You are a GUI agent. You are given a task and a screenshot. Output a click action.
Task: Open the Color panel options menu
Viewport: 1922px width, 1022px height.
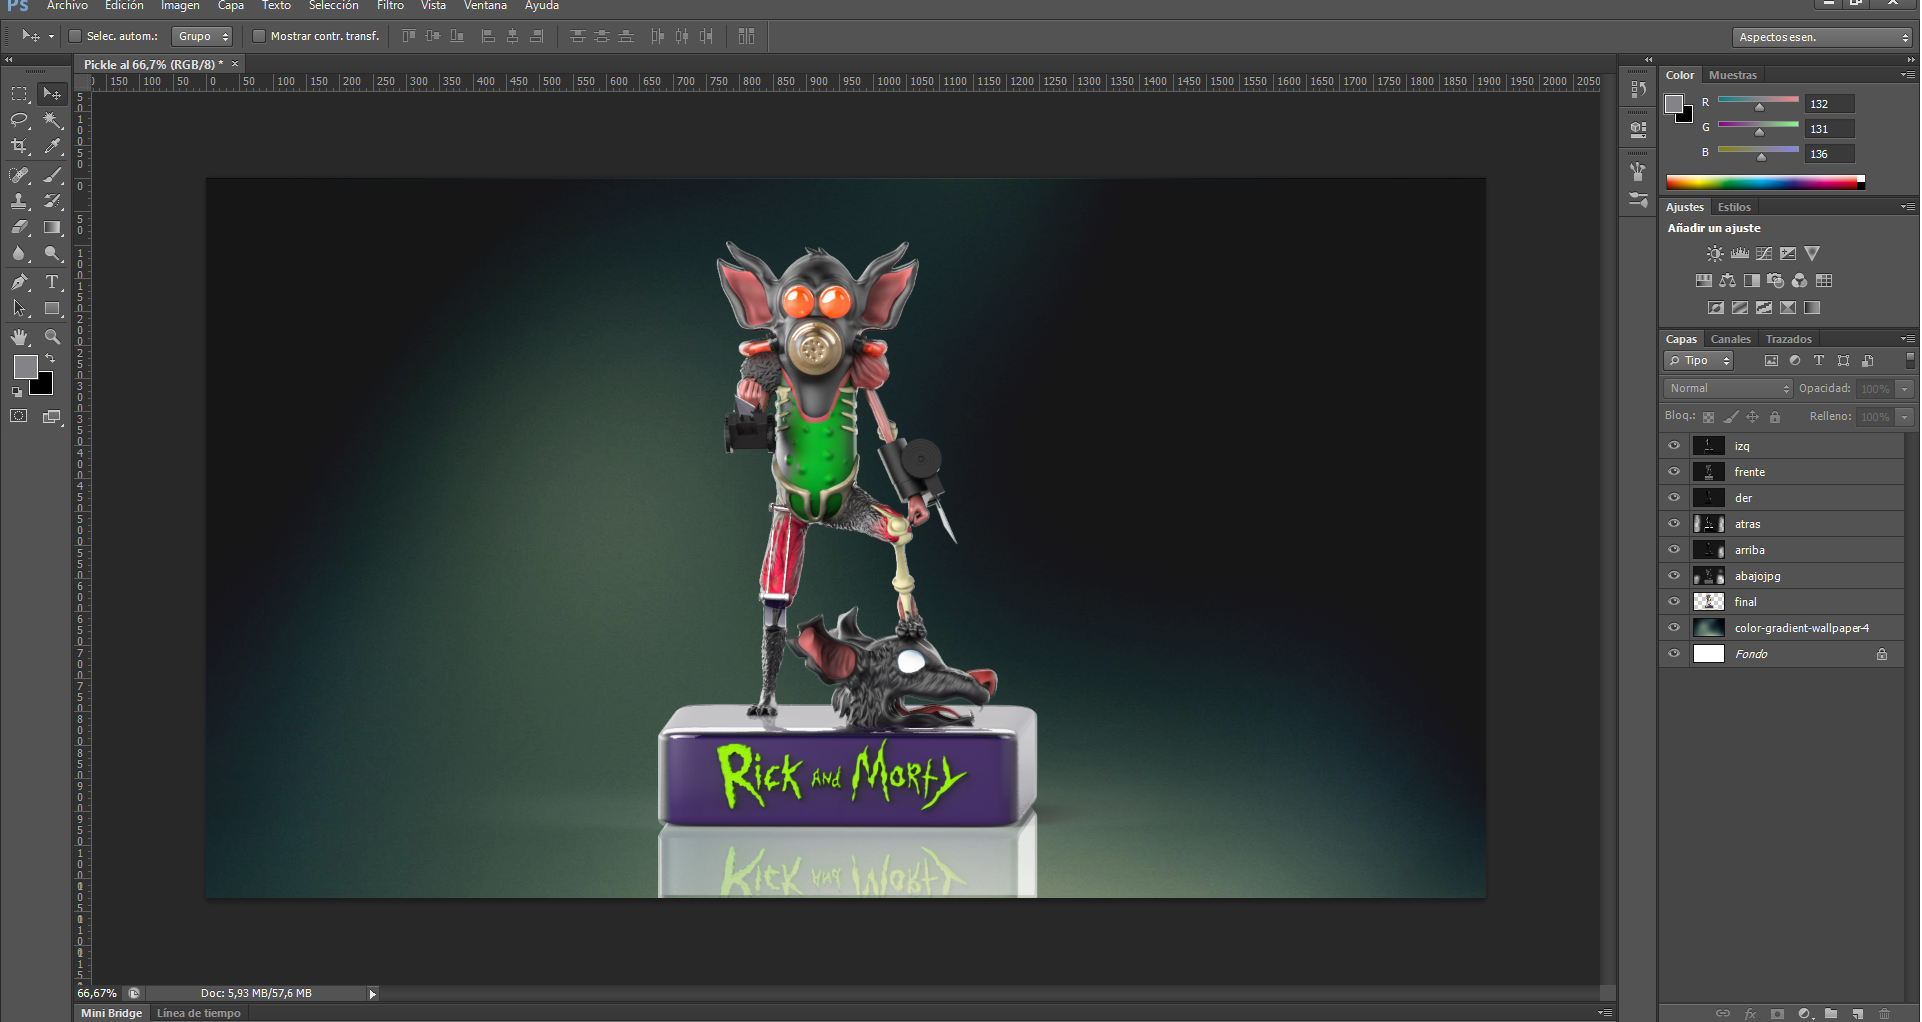click(x=1908, y=75)
